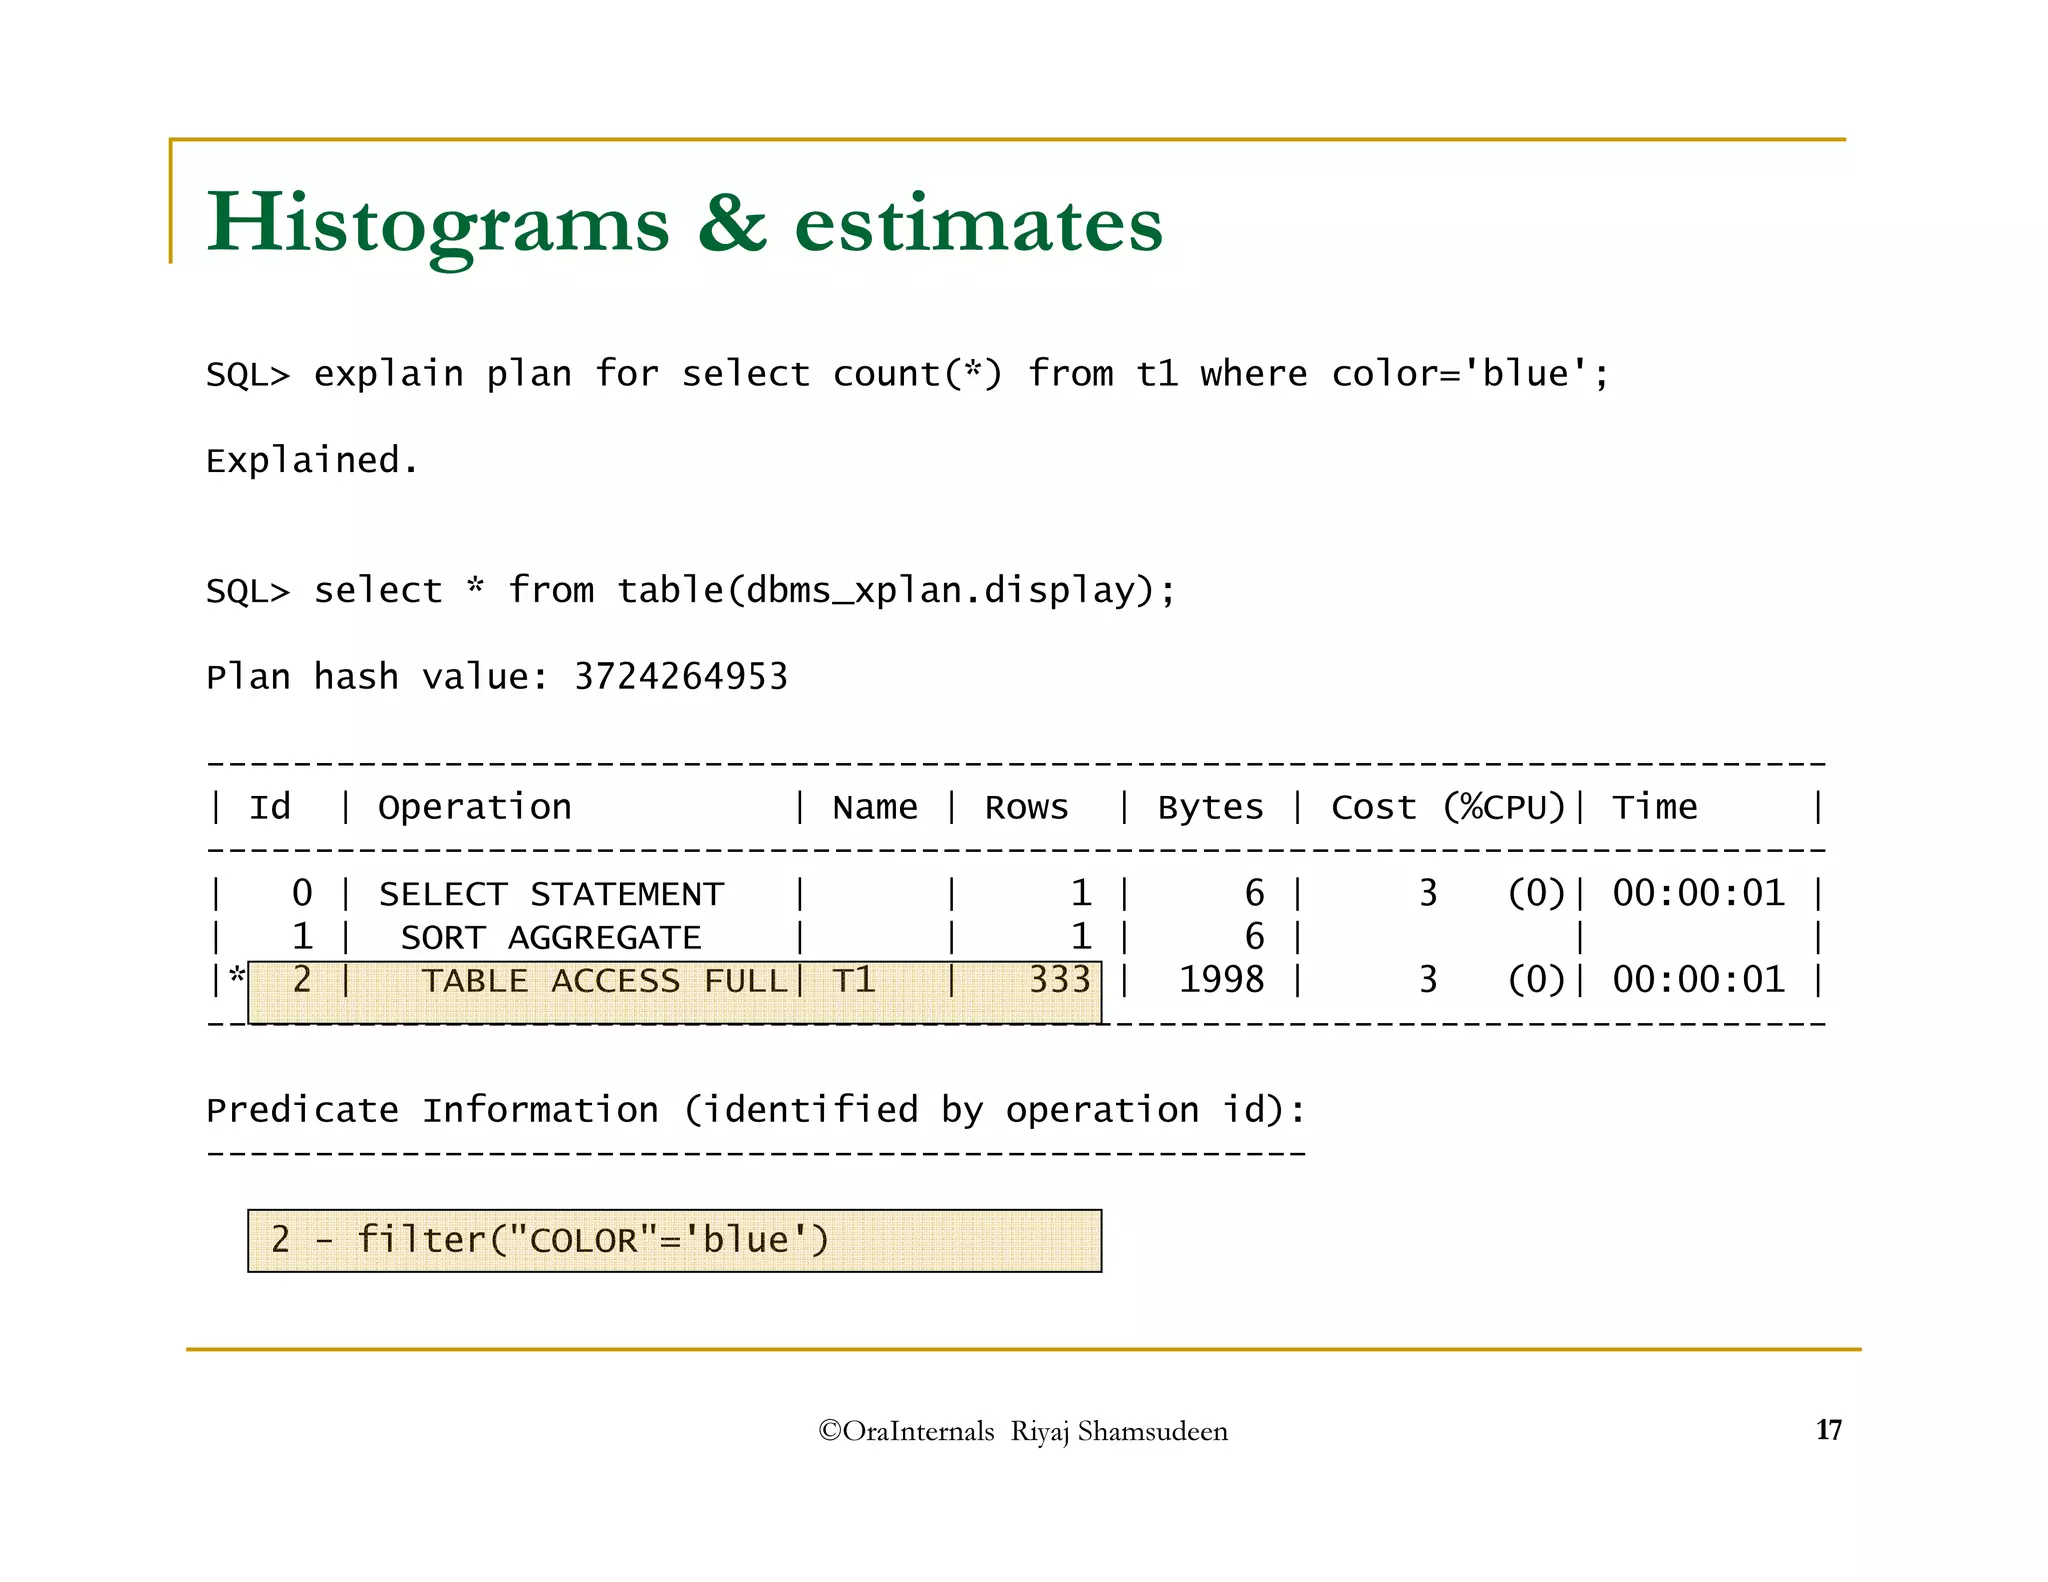Click the 'Histograms & estimates' slide title
The height and width of the screenshot is (1582, 2048).
[x=685, y=225]
